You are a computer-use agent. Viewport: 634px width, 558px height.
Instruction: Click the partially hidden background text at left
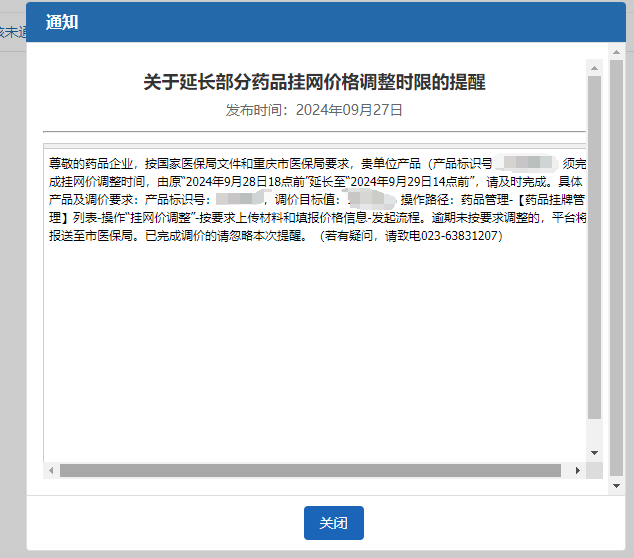tap(11, 33)
